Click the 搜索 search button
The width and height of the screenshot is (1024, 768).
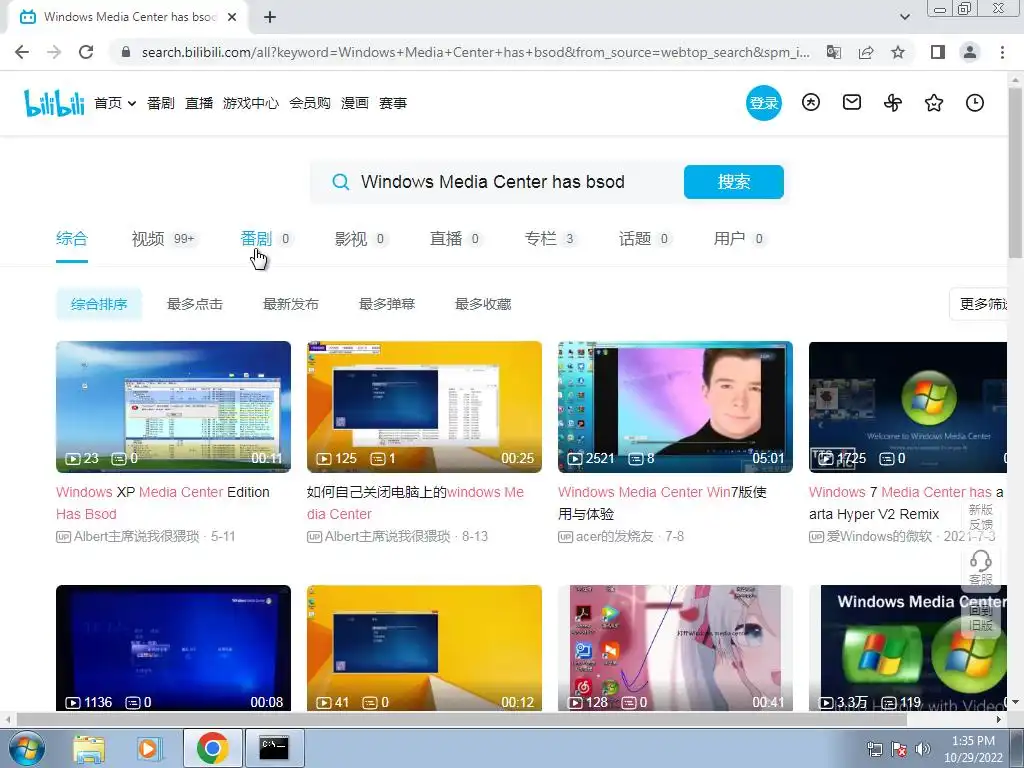point(733,182)
